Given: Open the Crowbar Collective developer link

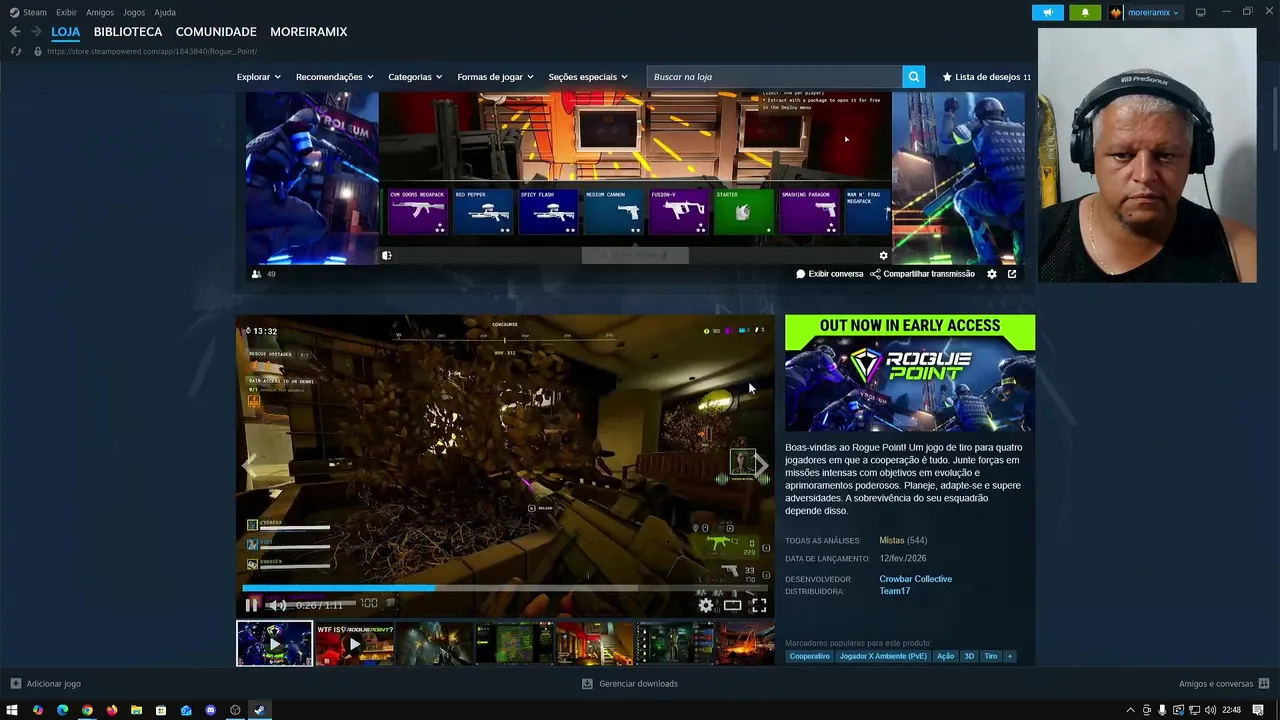Looking at the screenshot, I should coord(915,579).
